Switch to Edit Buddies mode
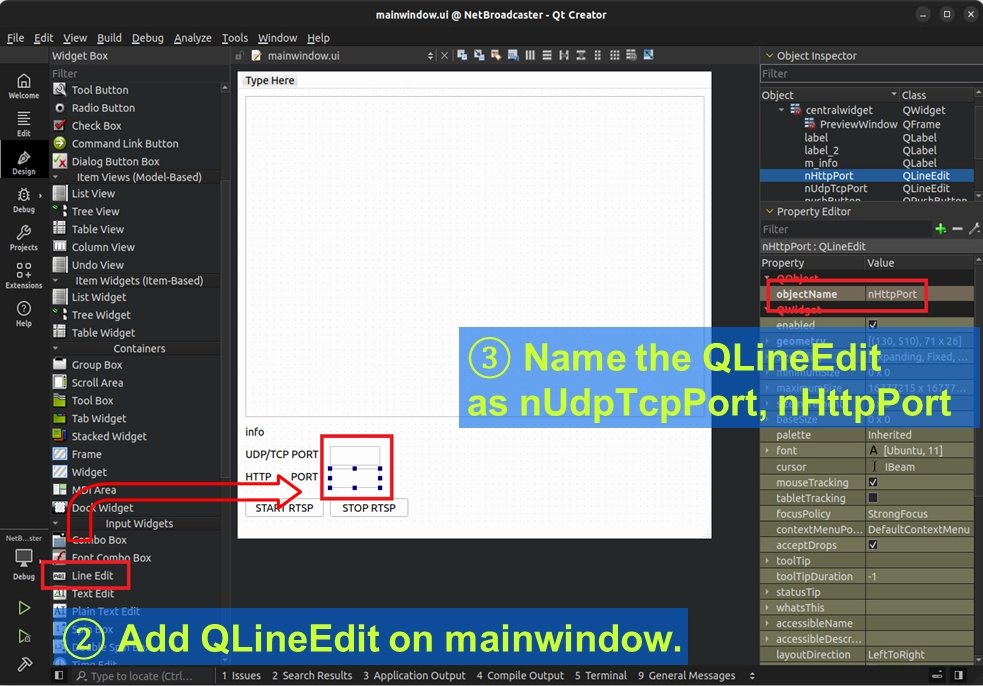 (x=496, y=55)
